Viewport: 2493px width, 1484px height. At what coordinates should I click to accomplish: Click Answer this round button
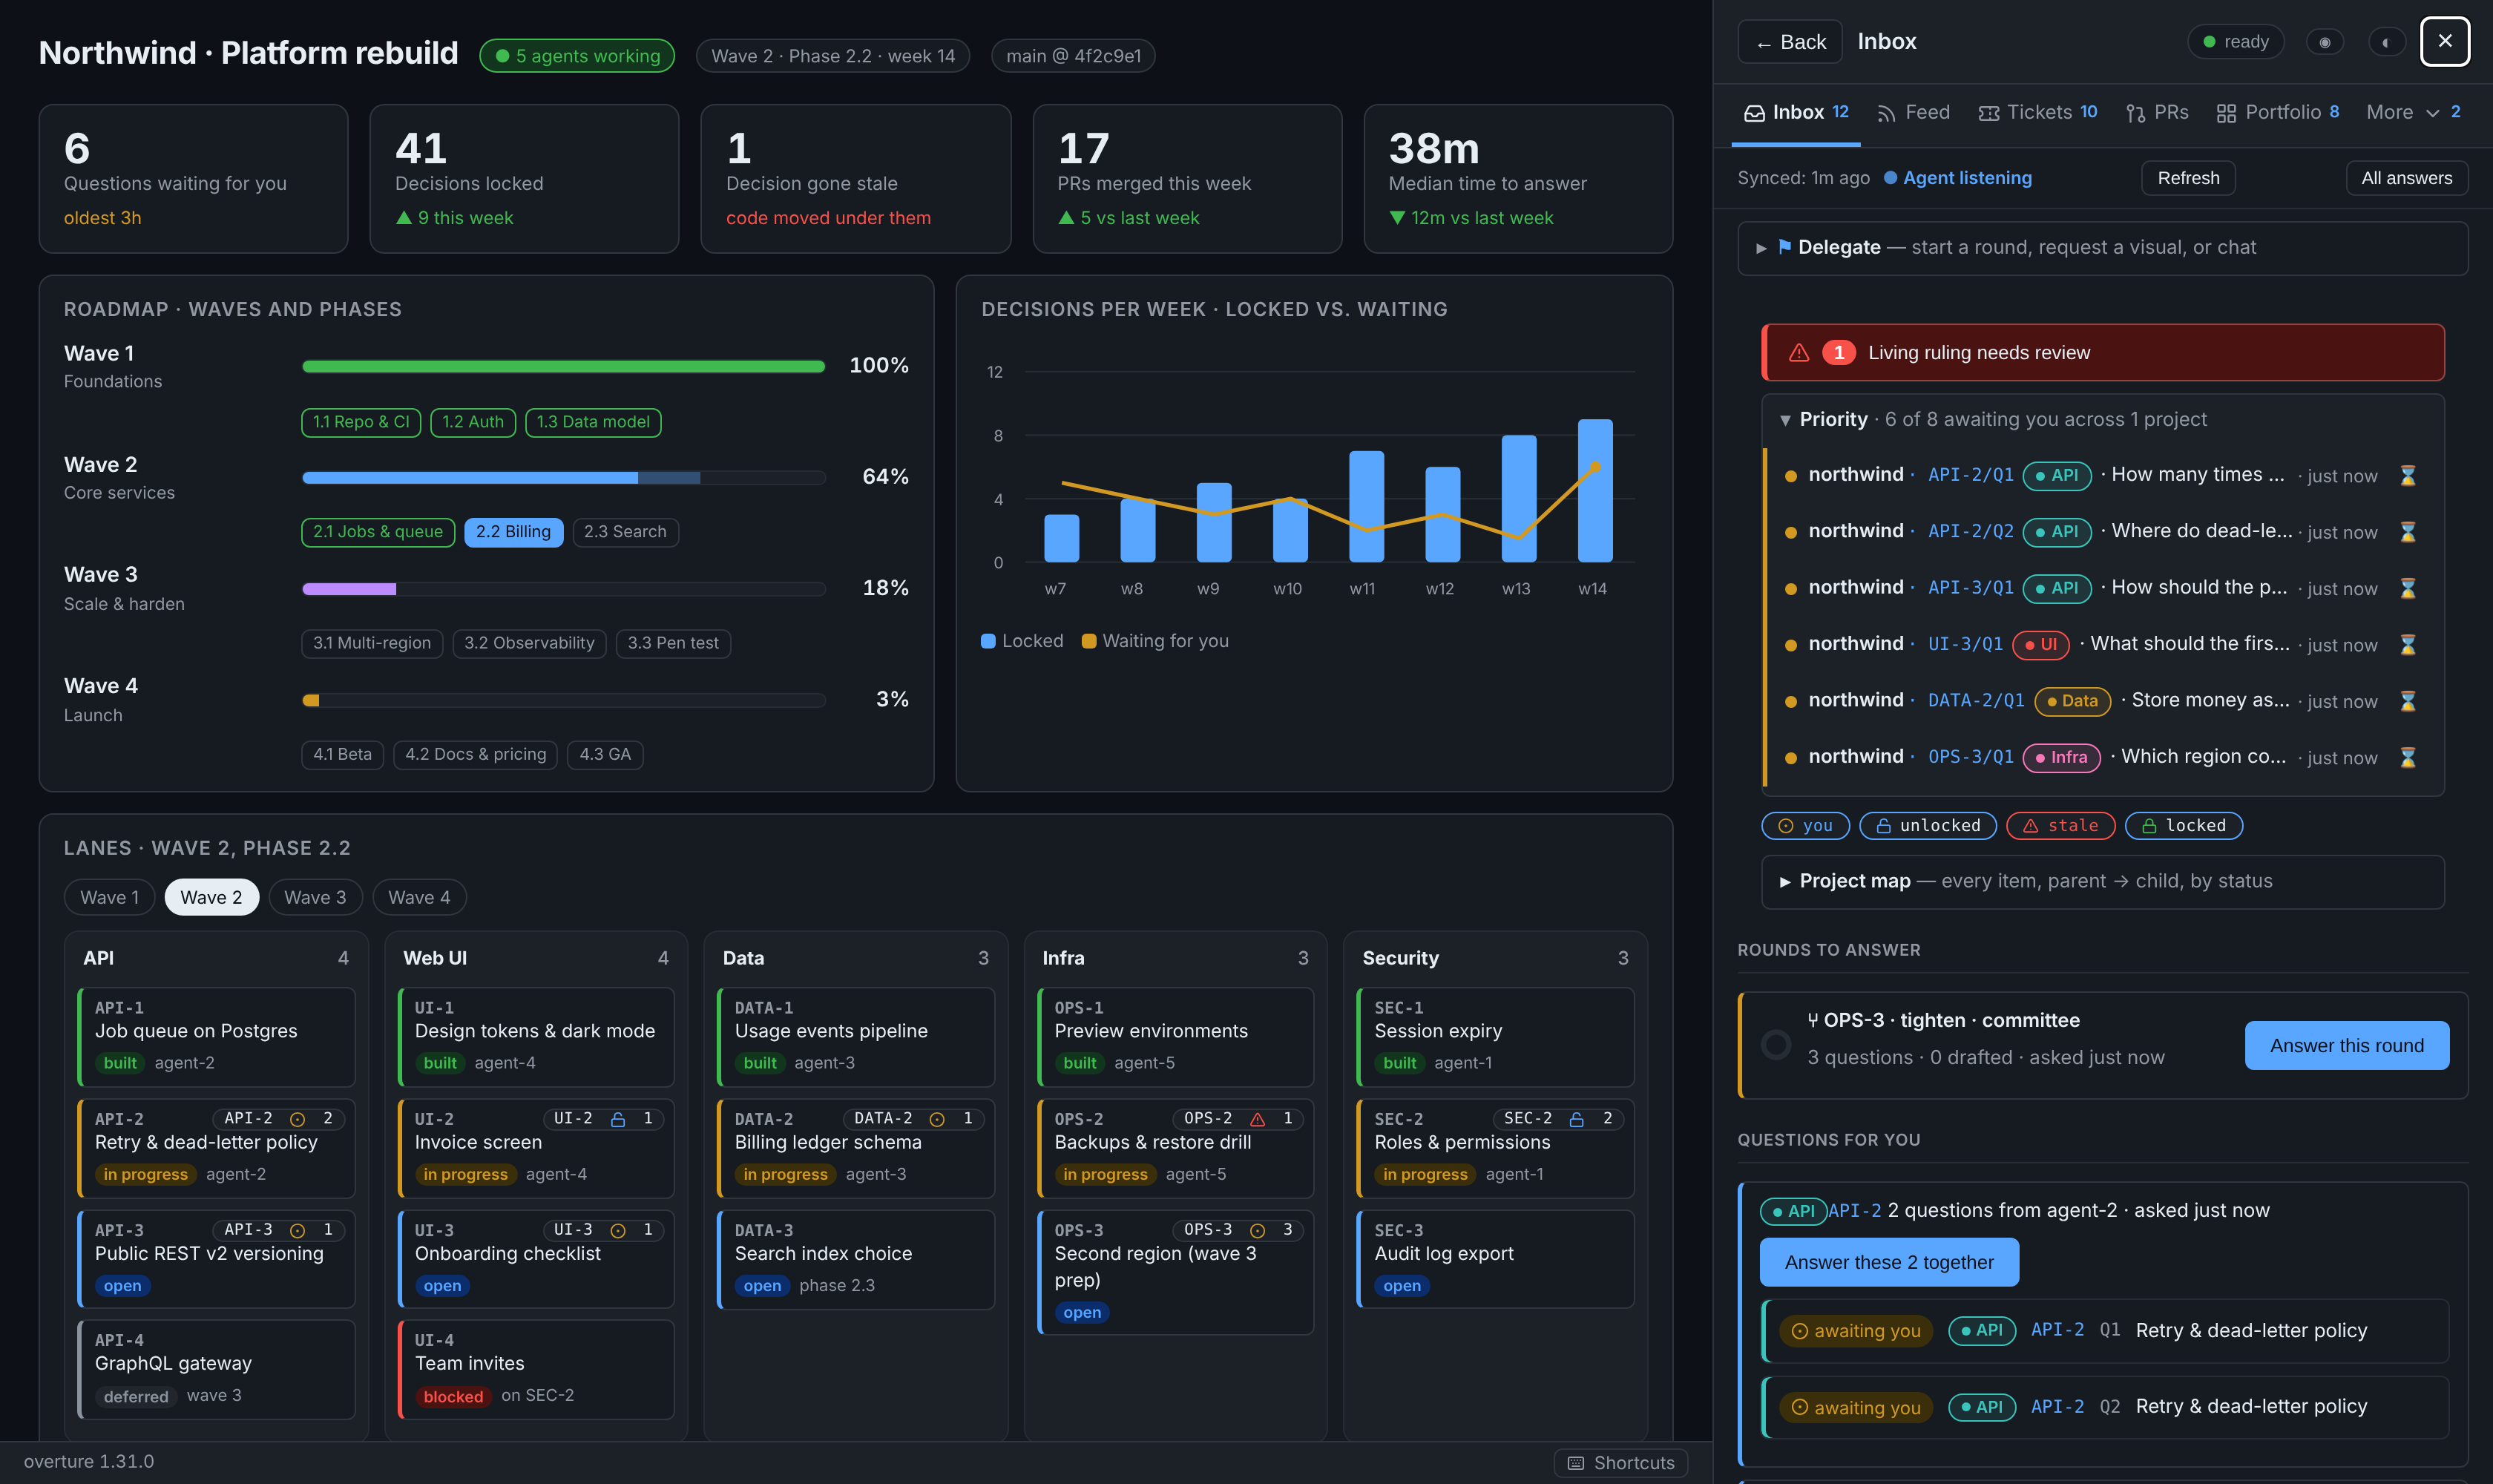(x=2346, y=1045)
